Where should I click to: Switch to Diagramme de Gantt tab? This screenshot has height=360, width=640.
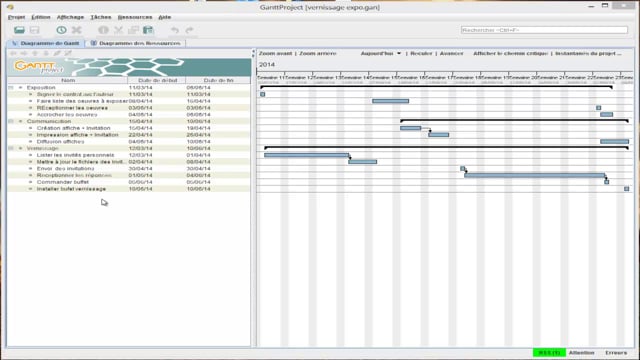[x=46, y=43]
